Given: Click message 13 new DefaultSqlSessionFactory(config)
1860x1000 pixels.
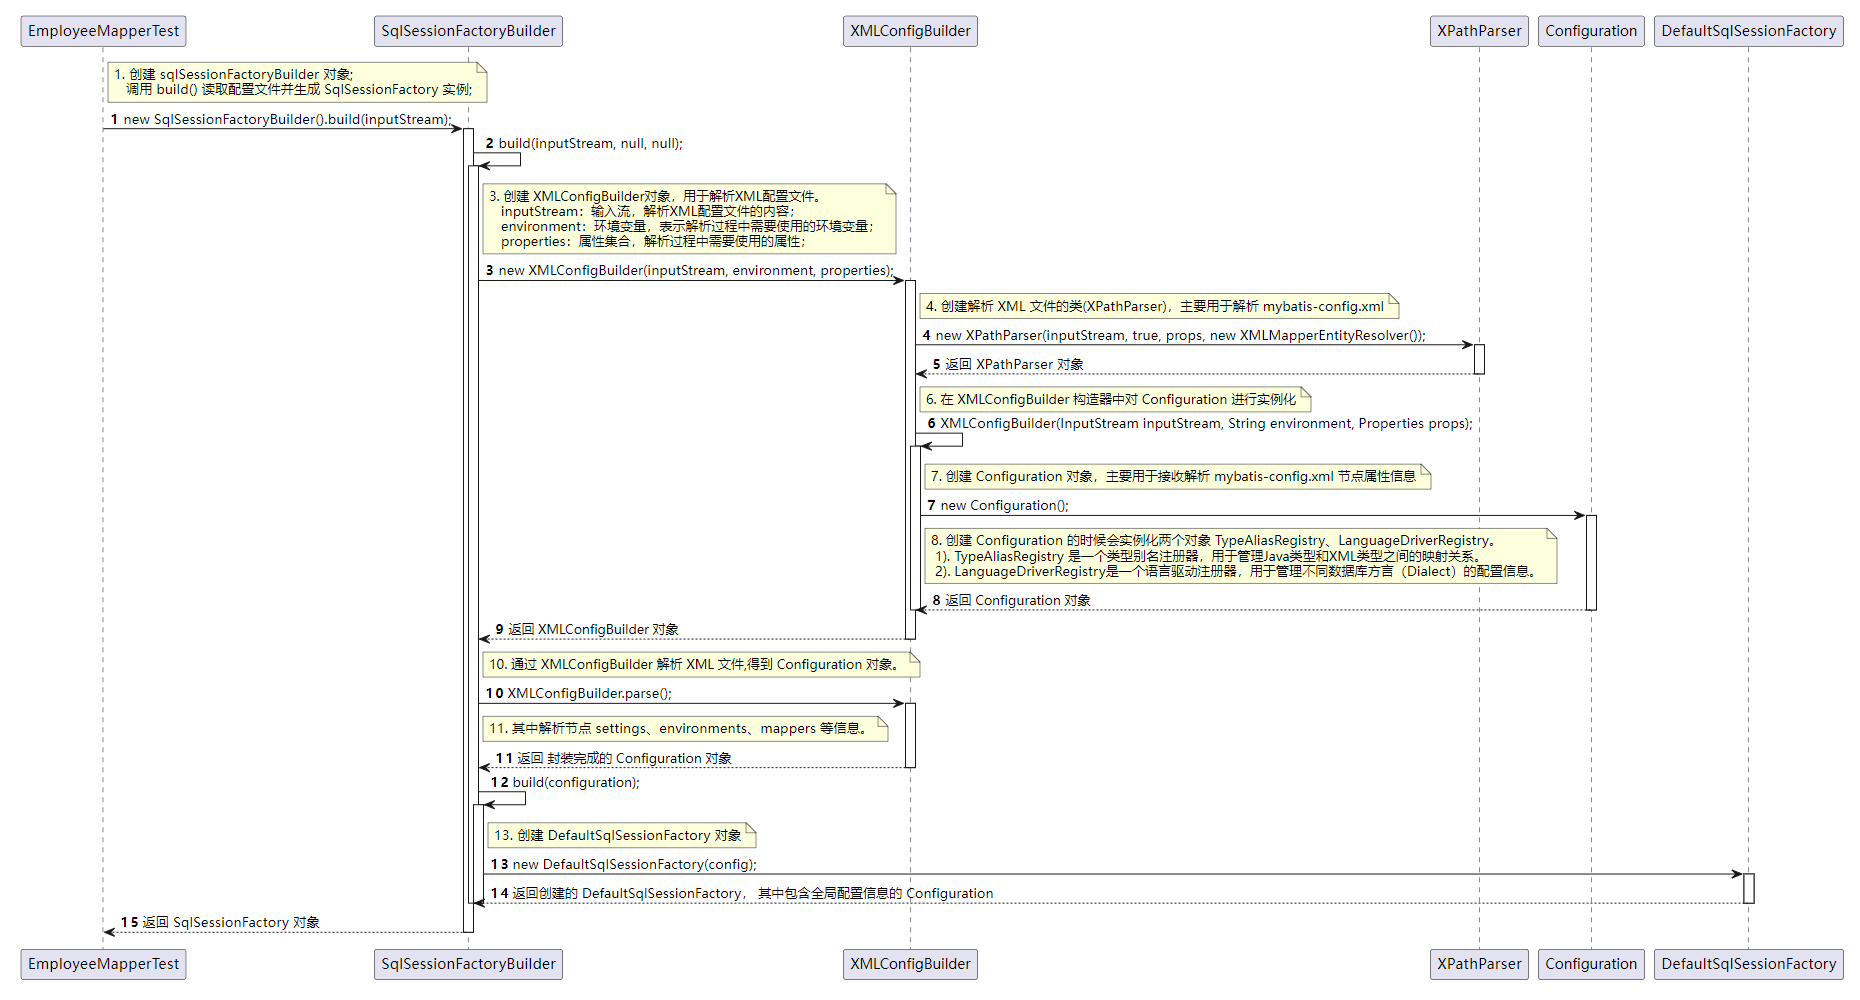Looking at the screenshot, I should (x=624, y=864).
